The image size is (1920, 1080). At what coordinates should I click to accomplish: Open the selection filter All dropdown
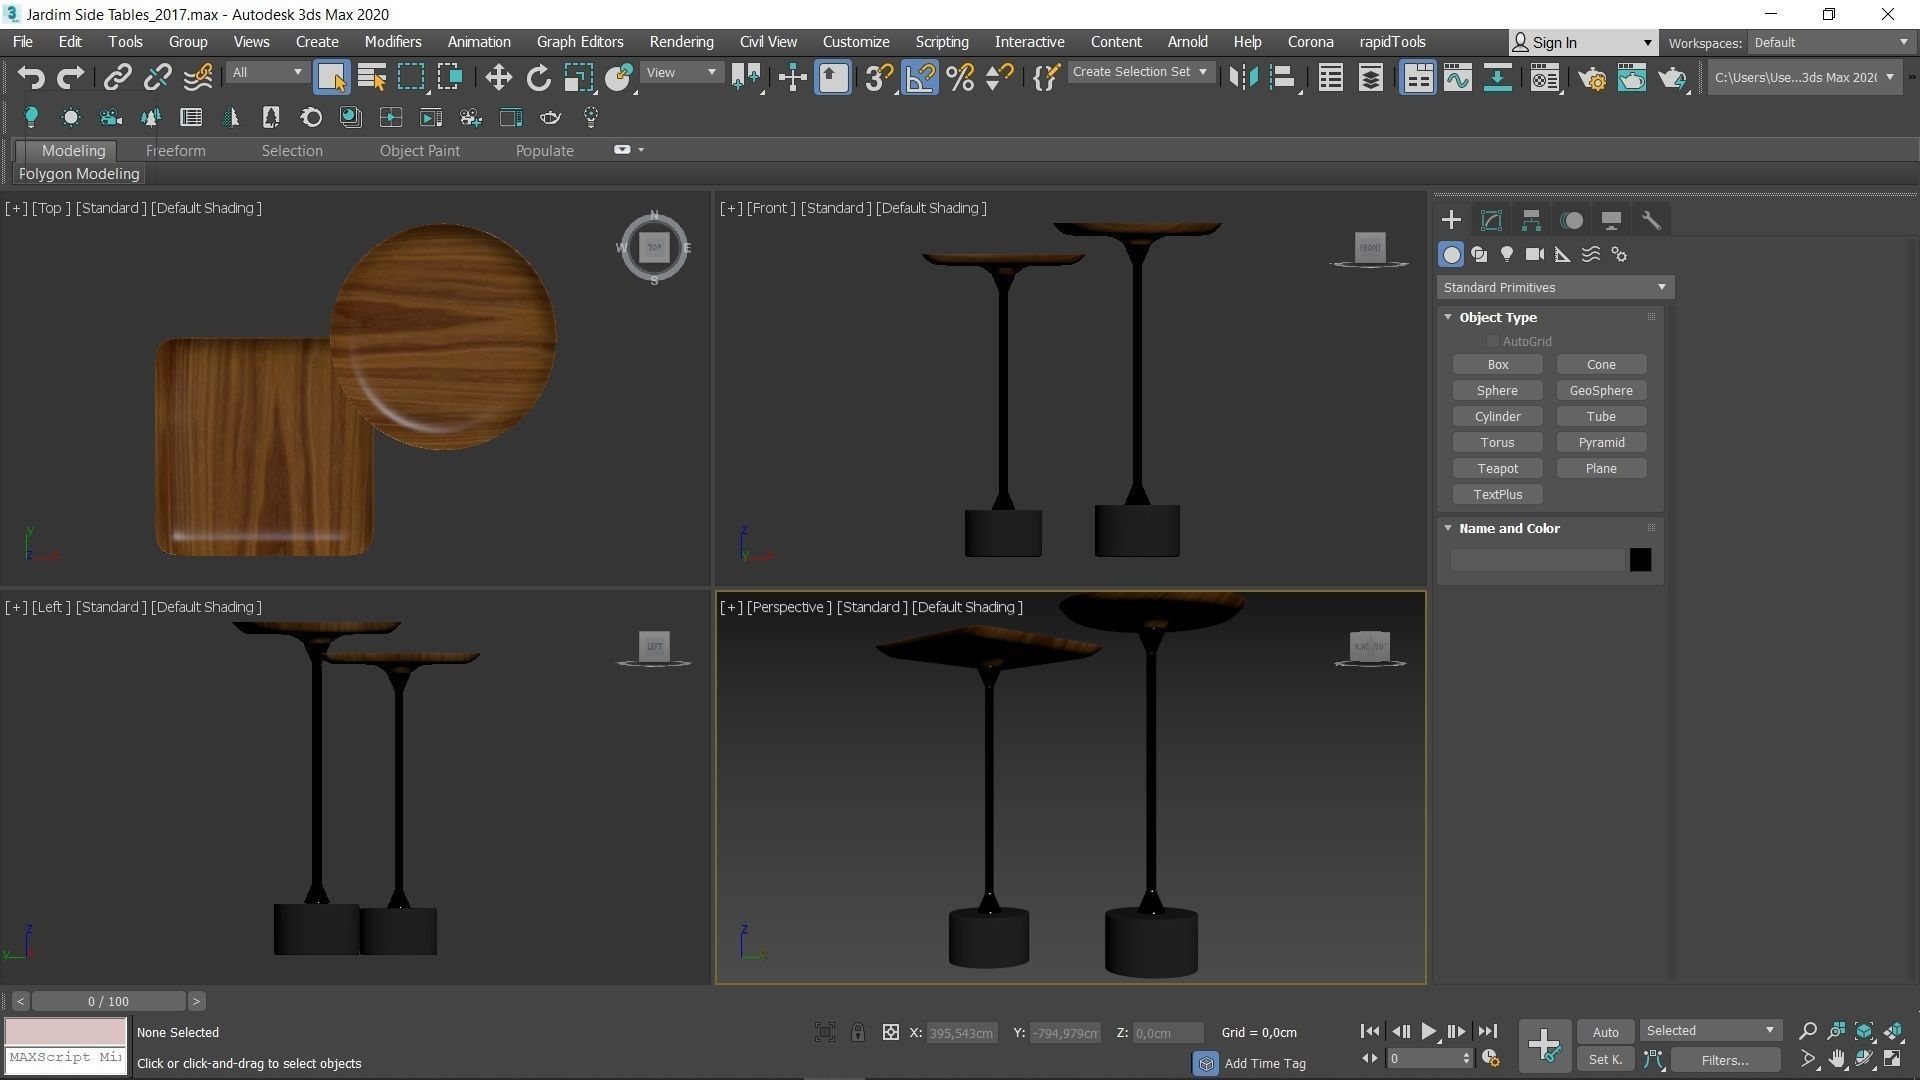coord(266,72)
